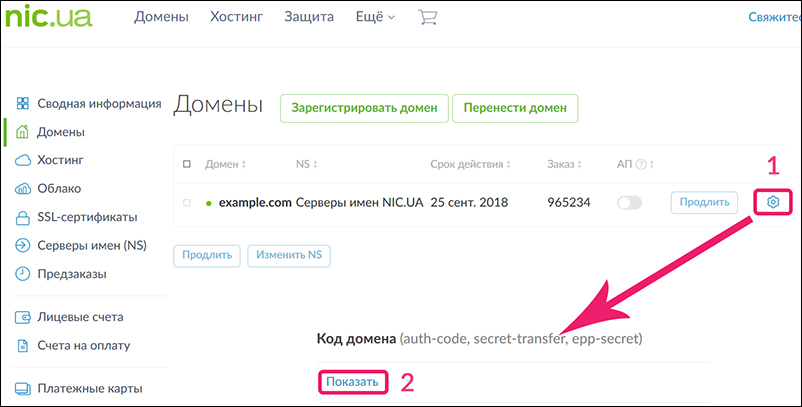
Task: Sort the table by Домен column
Action: (x=226, y=164)
